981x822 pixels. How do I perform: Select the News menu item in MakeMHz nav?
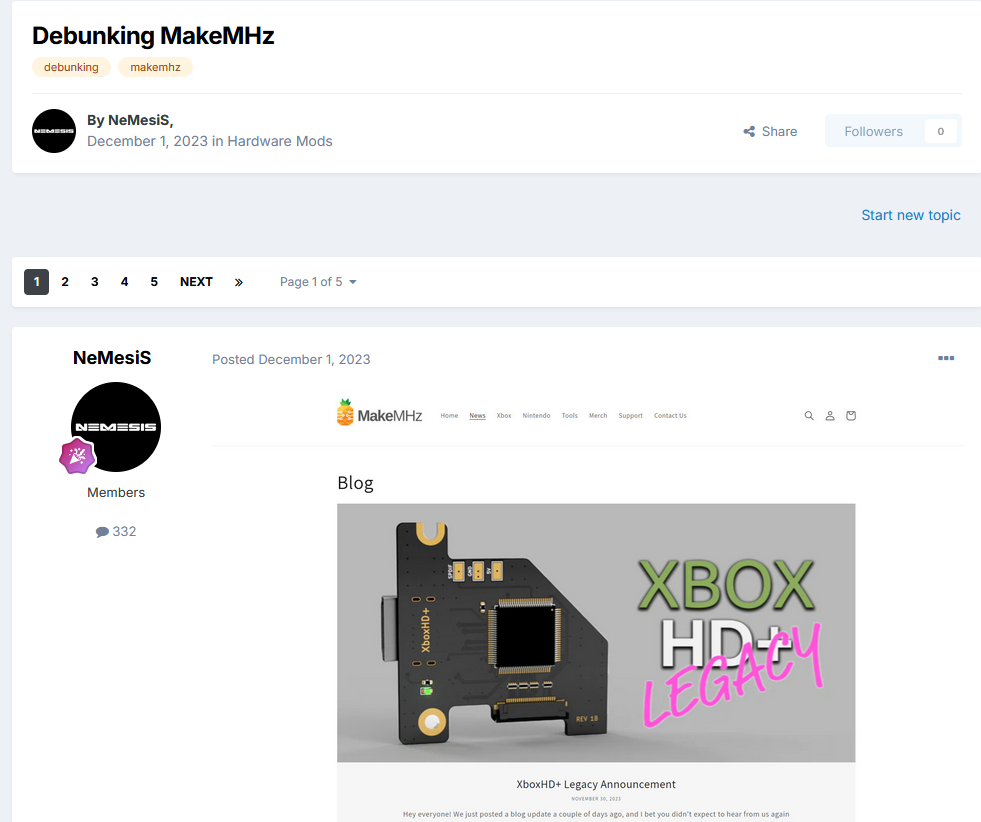(x=477, y=415)
